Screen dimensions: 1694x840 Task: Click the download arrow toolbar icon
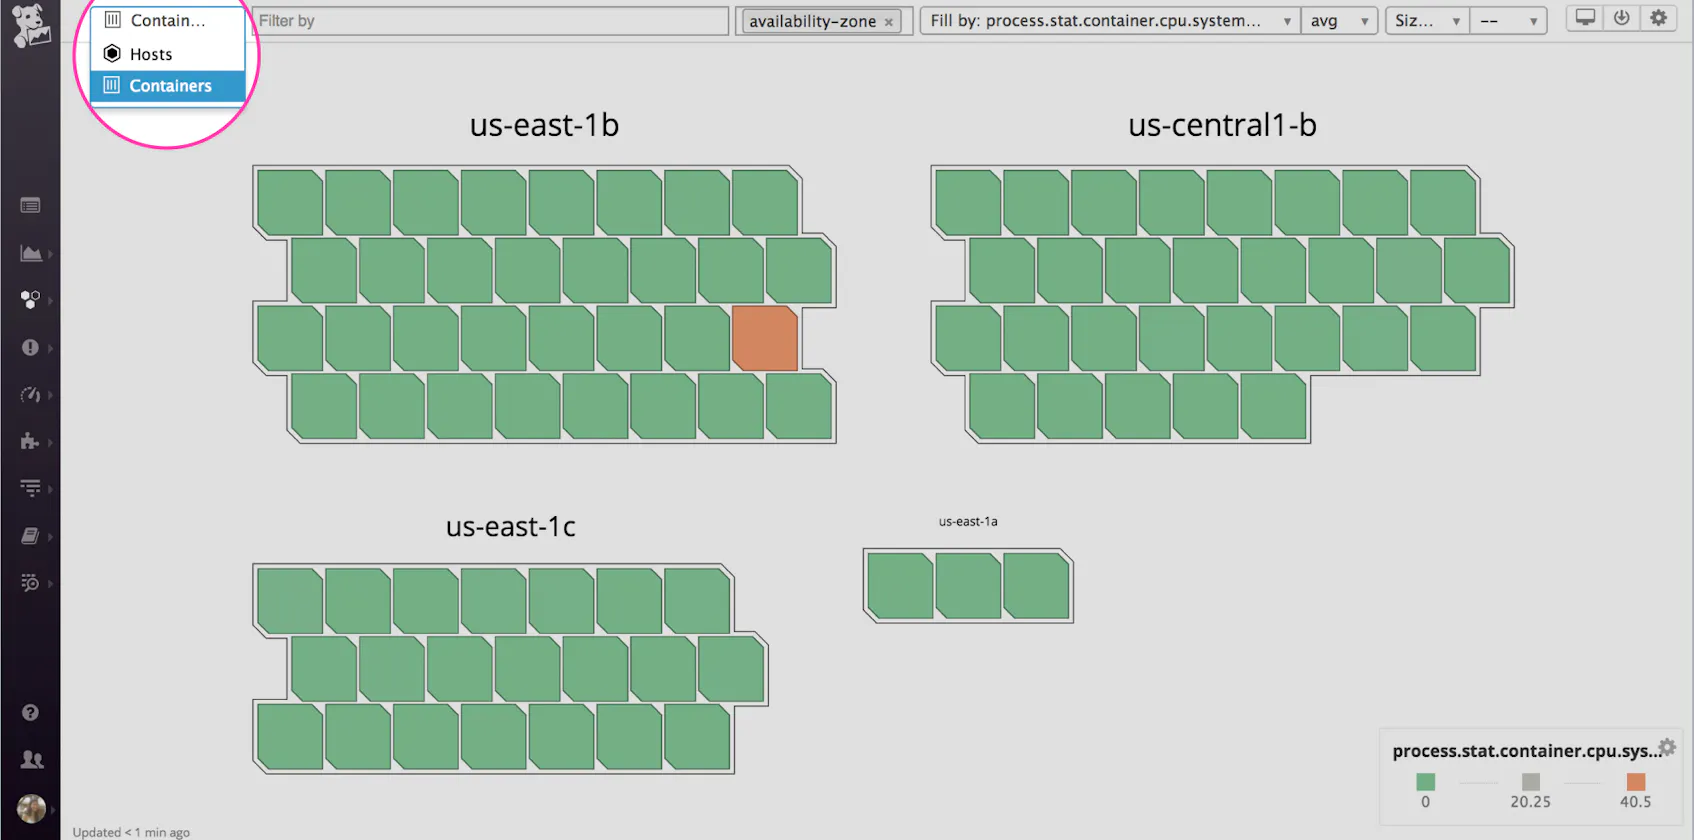click(x=1621, y=18)
